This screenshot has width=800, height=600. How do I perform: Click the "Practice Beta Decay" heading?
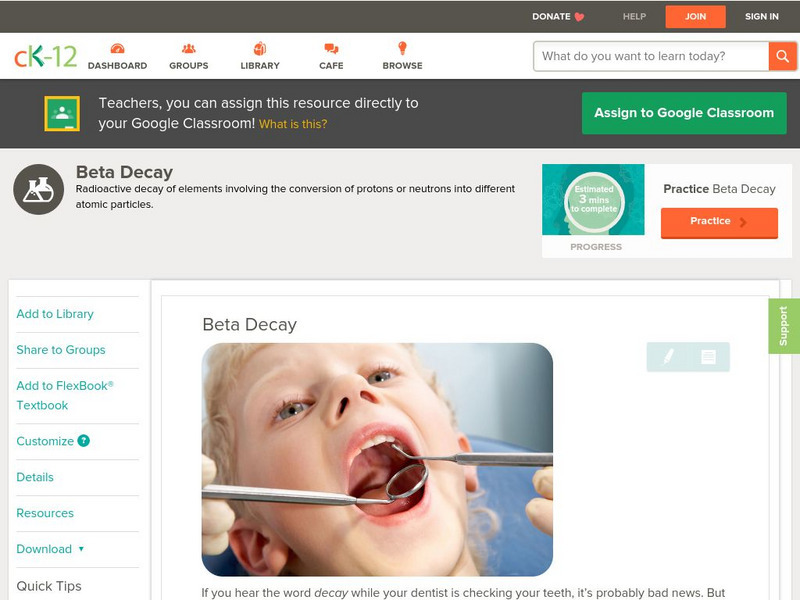coord(719,189)
